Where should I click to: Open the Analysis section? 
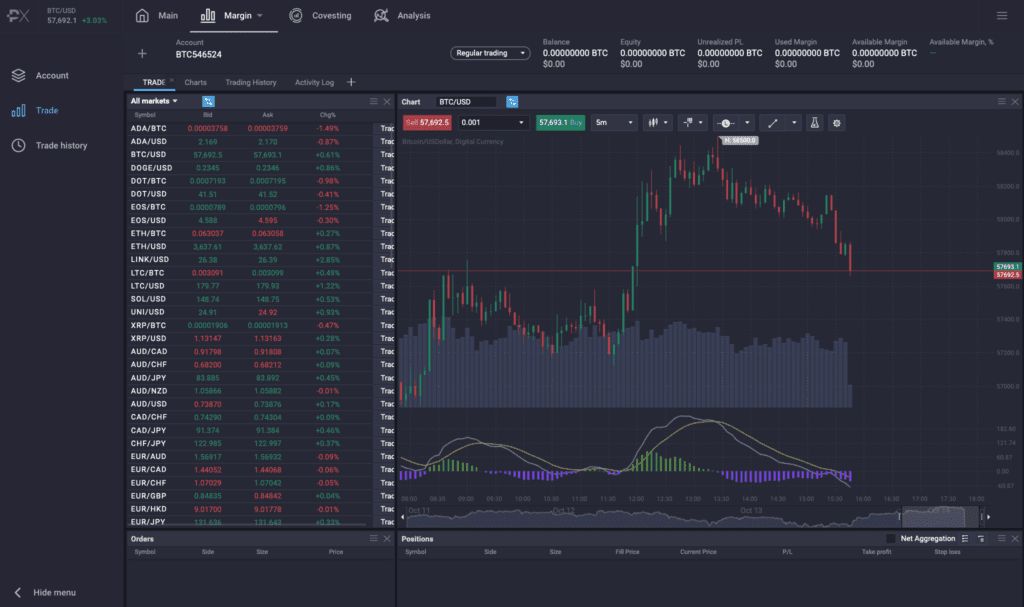point(402,16)
